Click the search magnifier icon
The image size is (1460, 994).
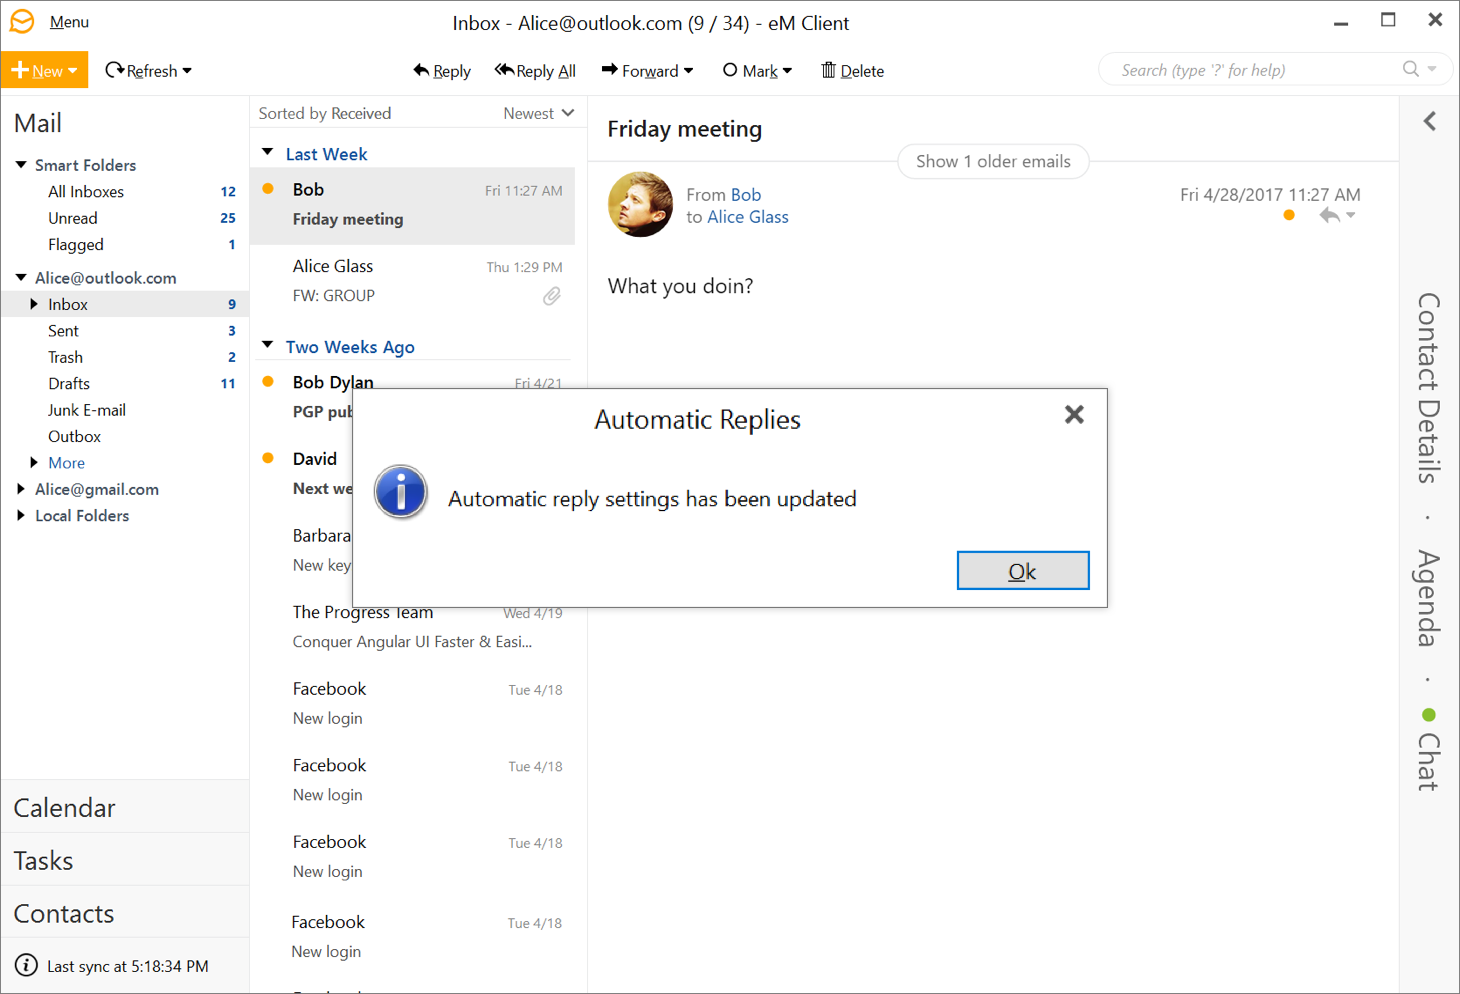pyautogui.click(x=1410, y=69)
